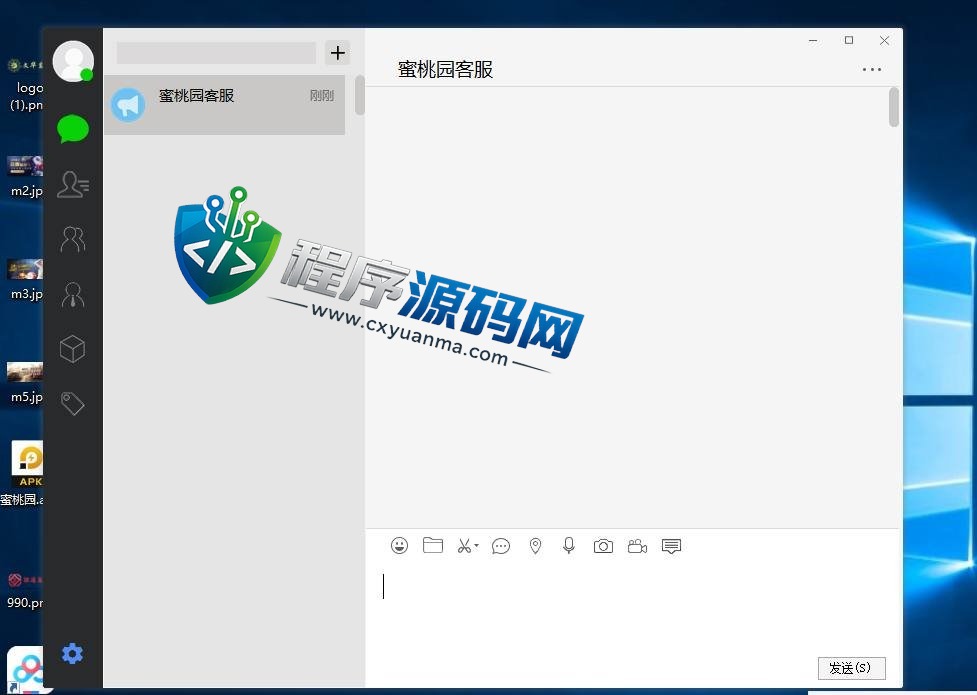This screenshot has width=977, height=695.
Task: Open the profile avatar in sidebar
Action: (x=74, y=61)
